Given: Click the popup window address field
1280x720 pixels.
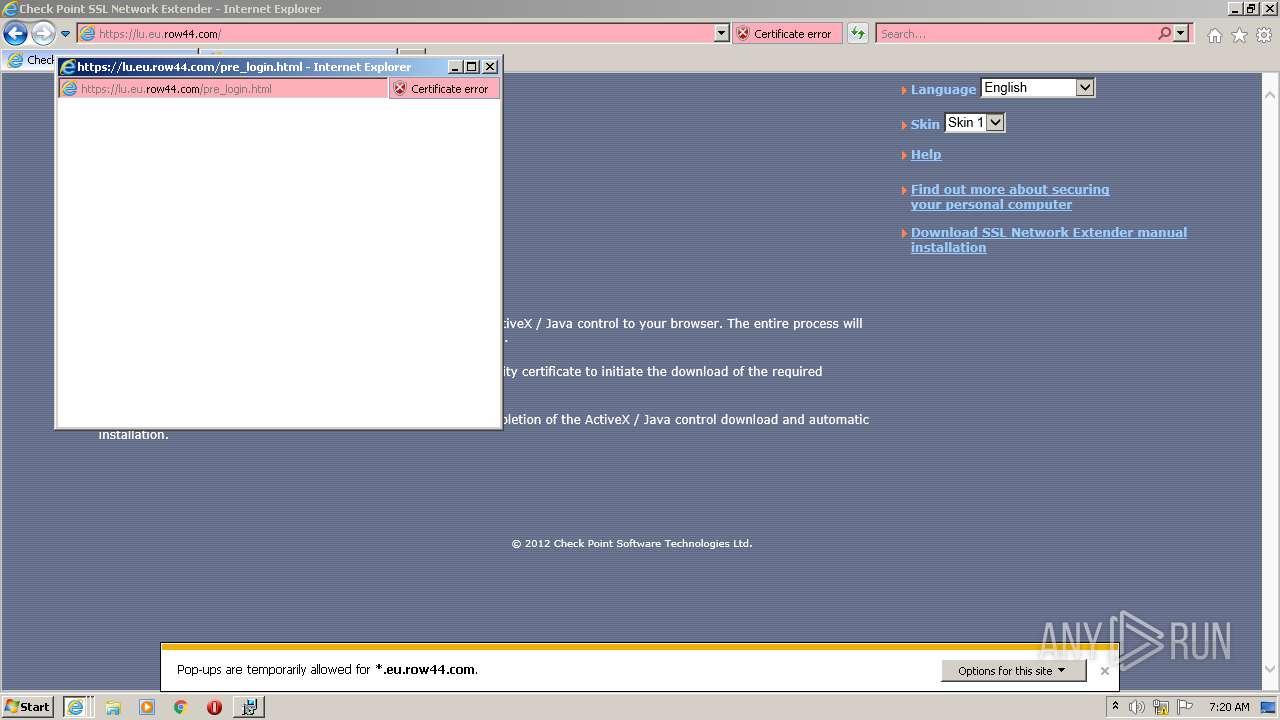Looking at the screenshot, I should [x=223, y=88].
